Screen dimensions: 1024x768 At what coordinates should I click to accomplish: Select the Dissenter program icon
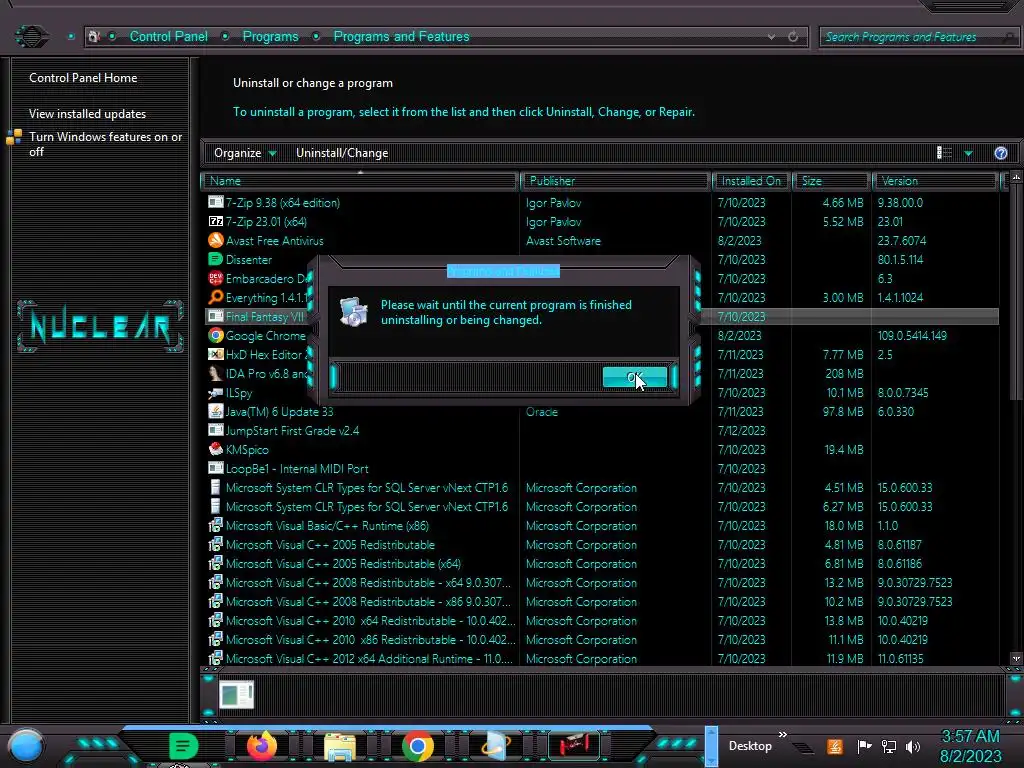pos(216,259)
